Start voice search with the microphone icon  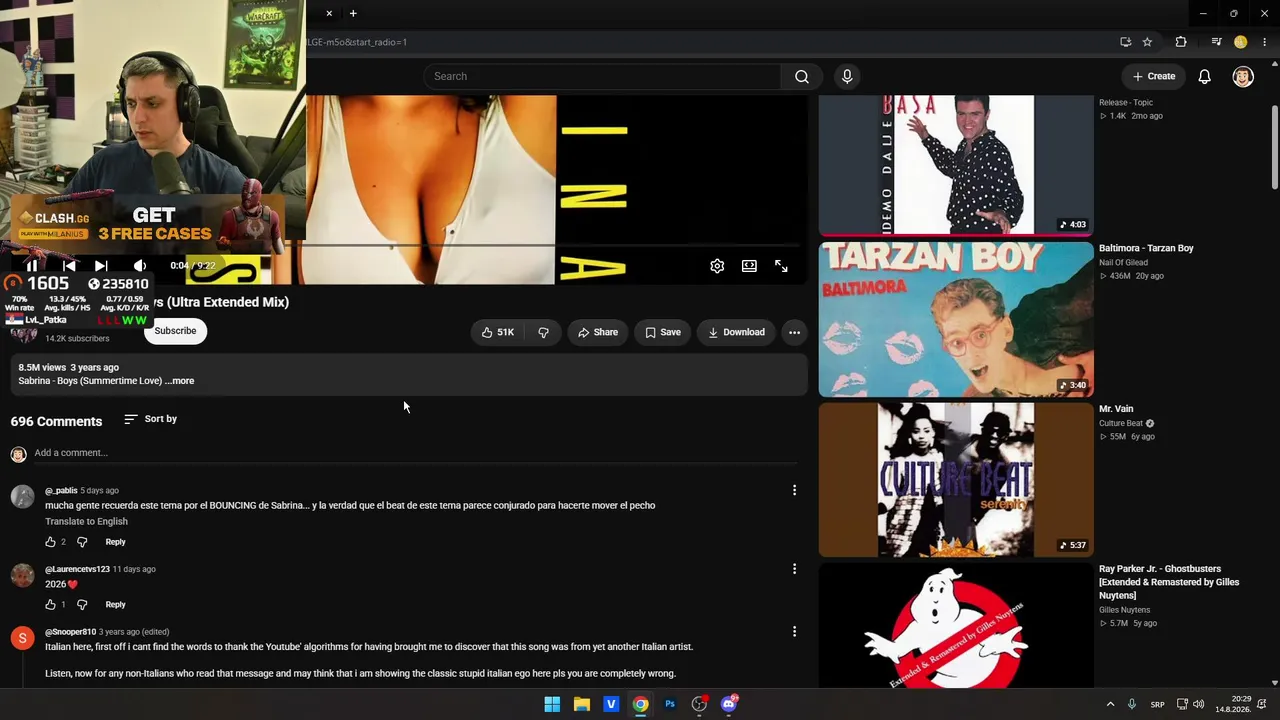point(847,76)
